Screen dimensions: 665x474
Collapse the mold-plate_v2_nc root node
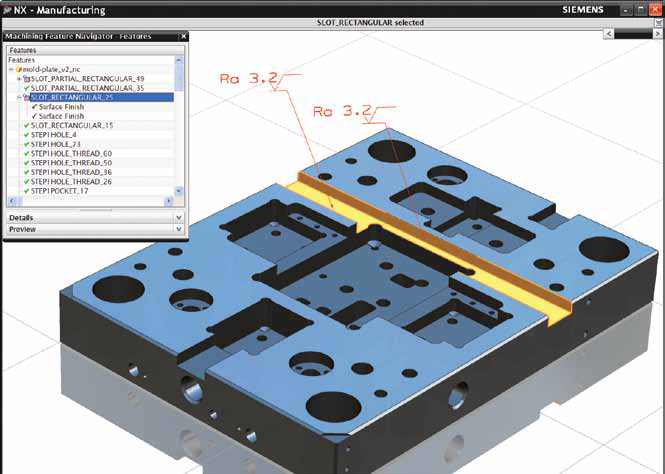pyautogui.click(x=11, y=70)
